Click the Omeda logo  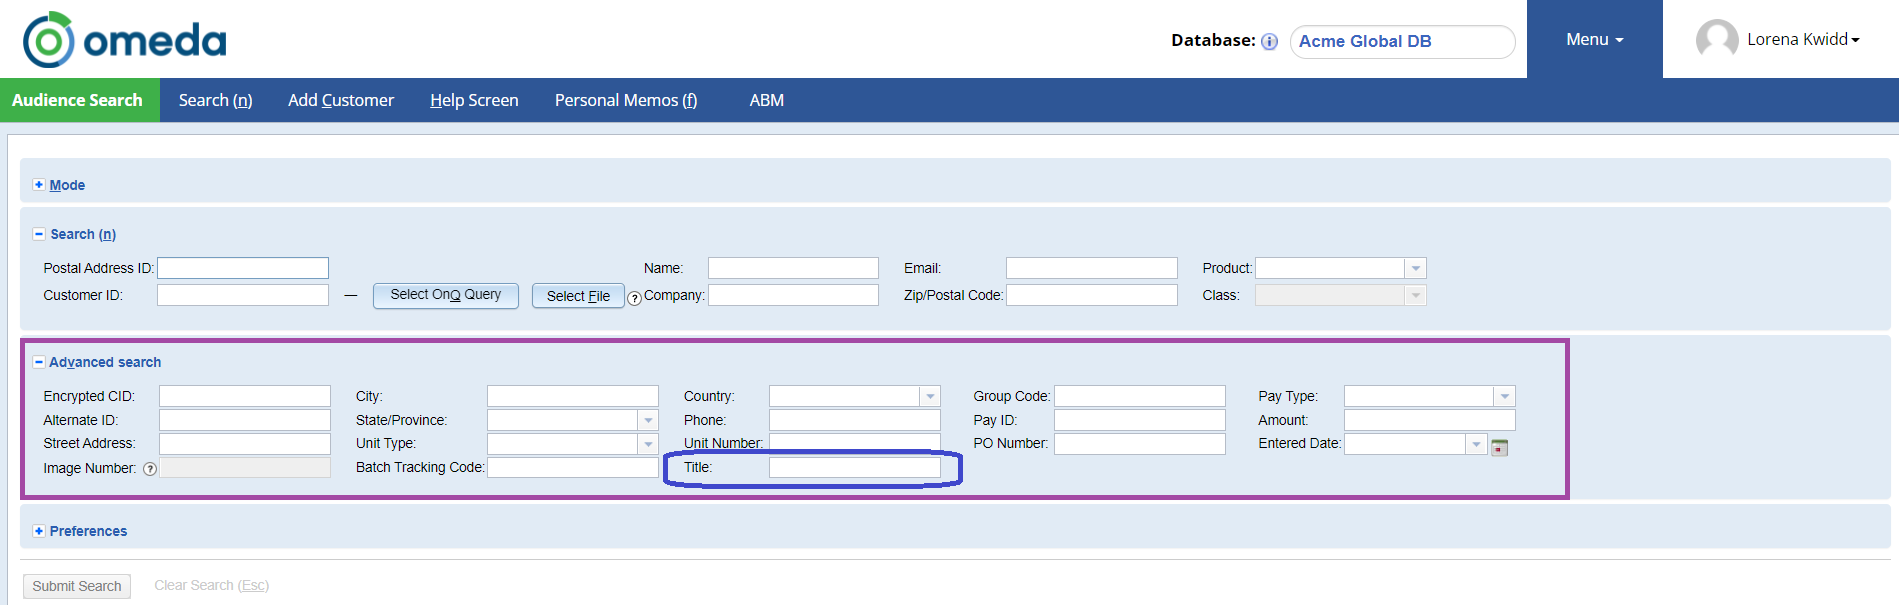tap(125, 40)
